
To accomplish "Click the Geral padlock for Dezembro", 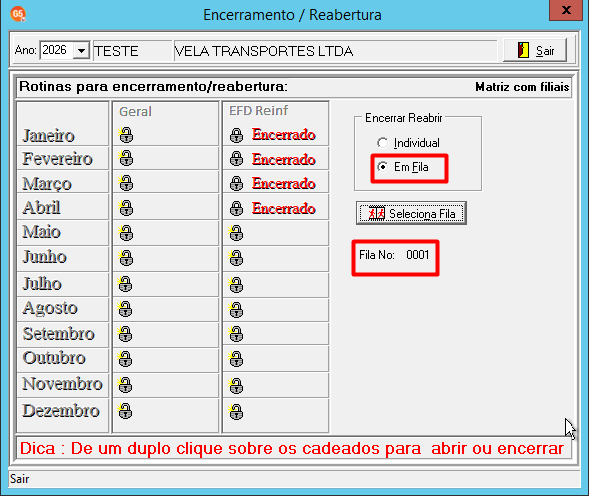I will [x=125, y=411].
